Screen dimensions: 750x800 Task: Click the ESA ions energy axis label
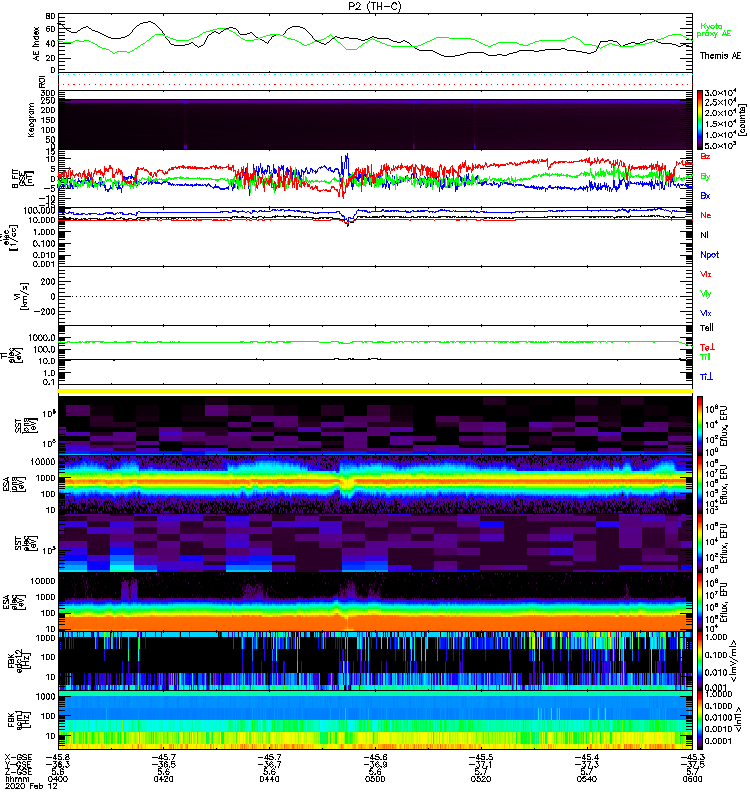[15, 485]
